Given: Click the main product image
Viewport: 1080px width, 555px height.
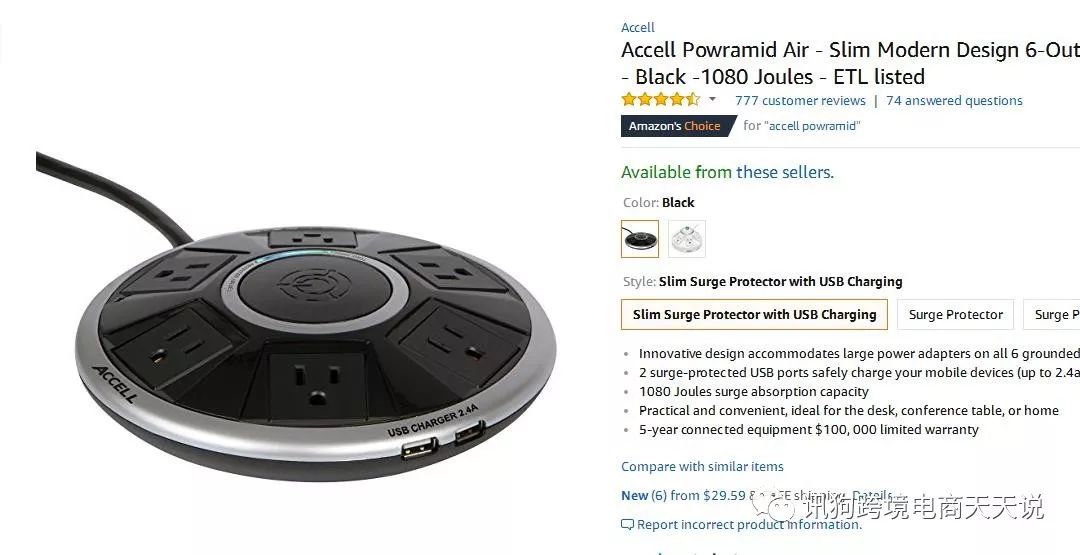Looking at the screenshot, I should (296, 313).
